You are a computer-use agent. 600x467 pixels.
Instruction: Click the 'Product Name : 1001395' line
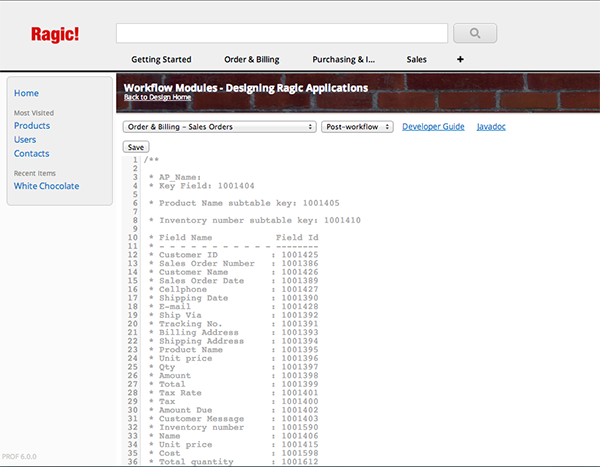coord(233,349)
